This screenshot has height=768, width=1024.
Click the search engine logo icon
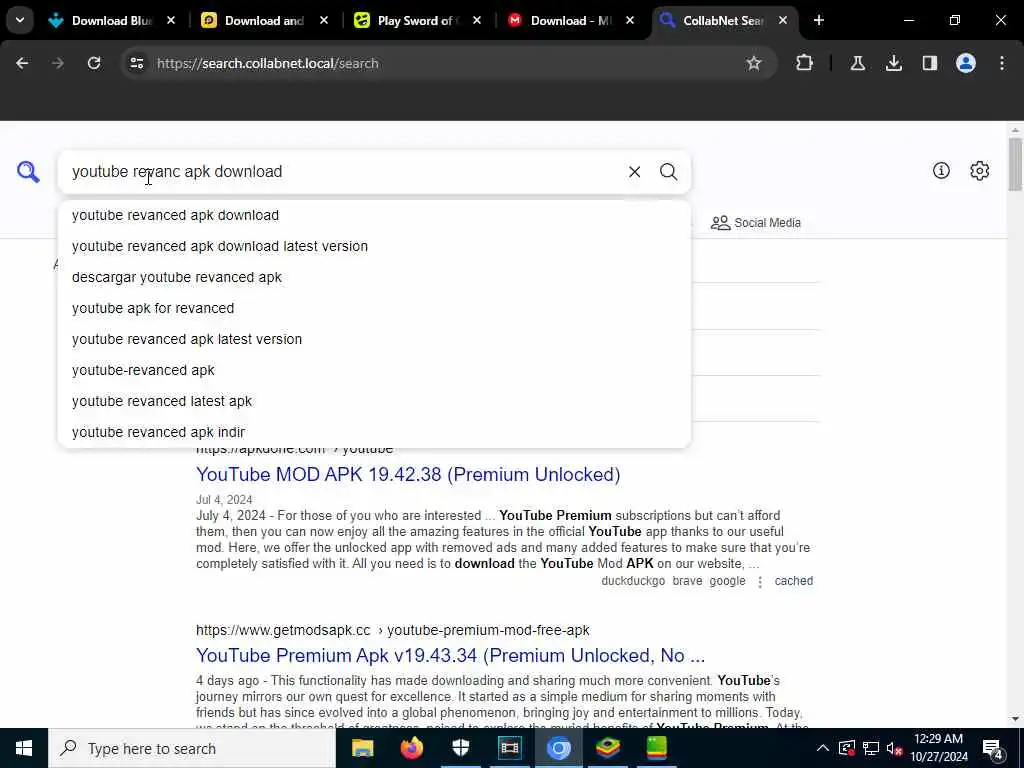click(28, 172)
